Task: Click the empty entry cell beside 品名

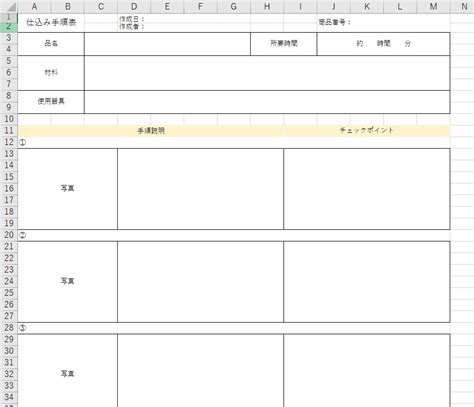Action: pos(167,44)
